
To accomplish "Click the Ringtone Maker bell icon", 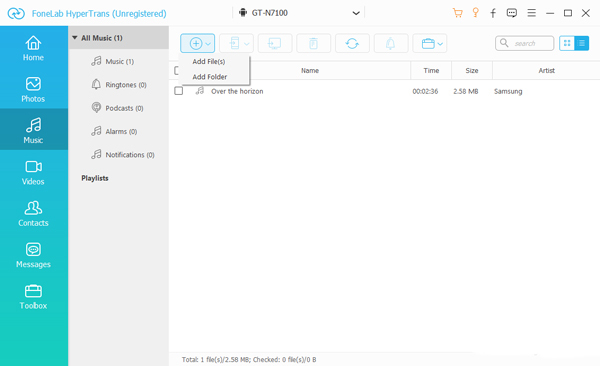I will coord(391,43).
